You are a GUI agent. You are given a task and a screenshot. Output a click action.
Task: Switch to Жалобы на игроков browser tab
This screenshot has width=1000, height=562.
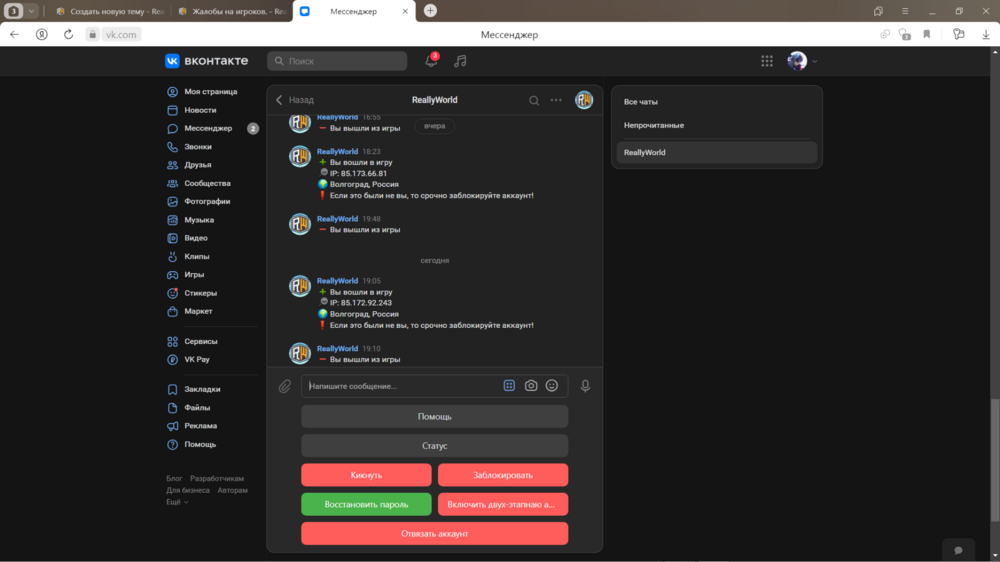pyautogui.click(x=232, y=11)
